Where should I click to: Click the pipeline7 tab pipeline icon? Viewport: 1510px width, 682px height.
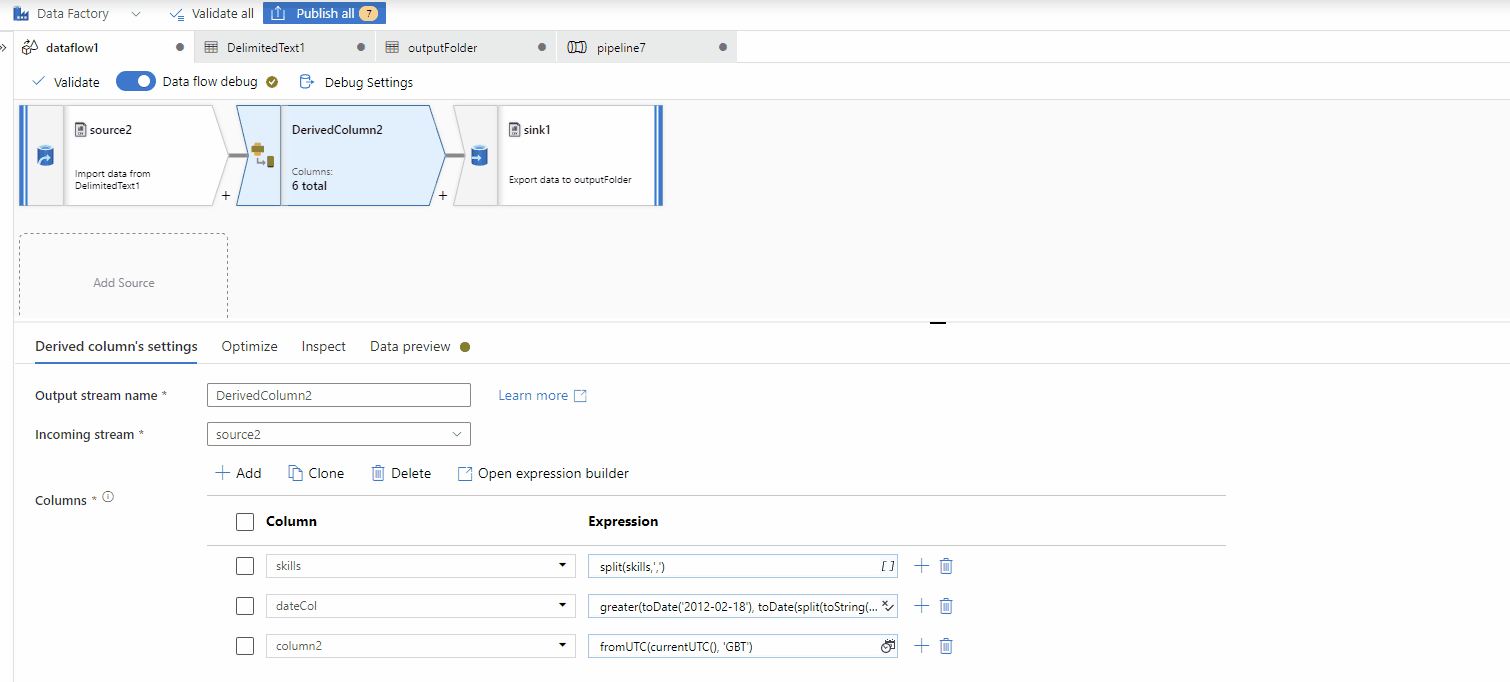(x=577, y=47)
